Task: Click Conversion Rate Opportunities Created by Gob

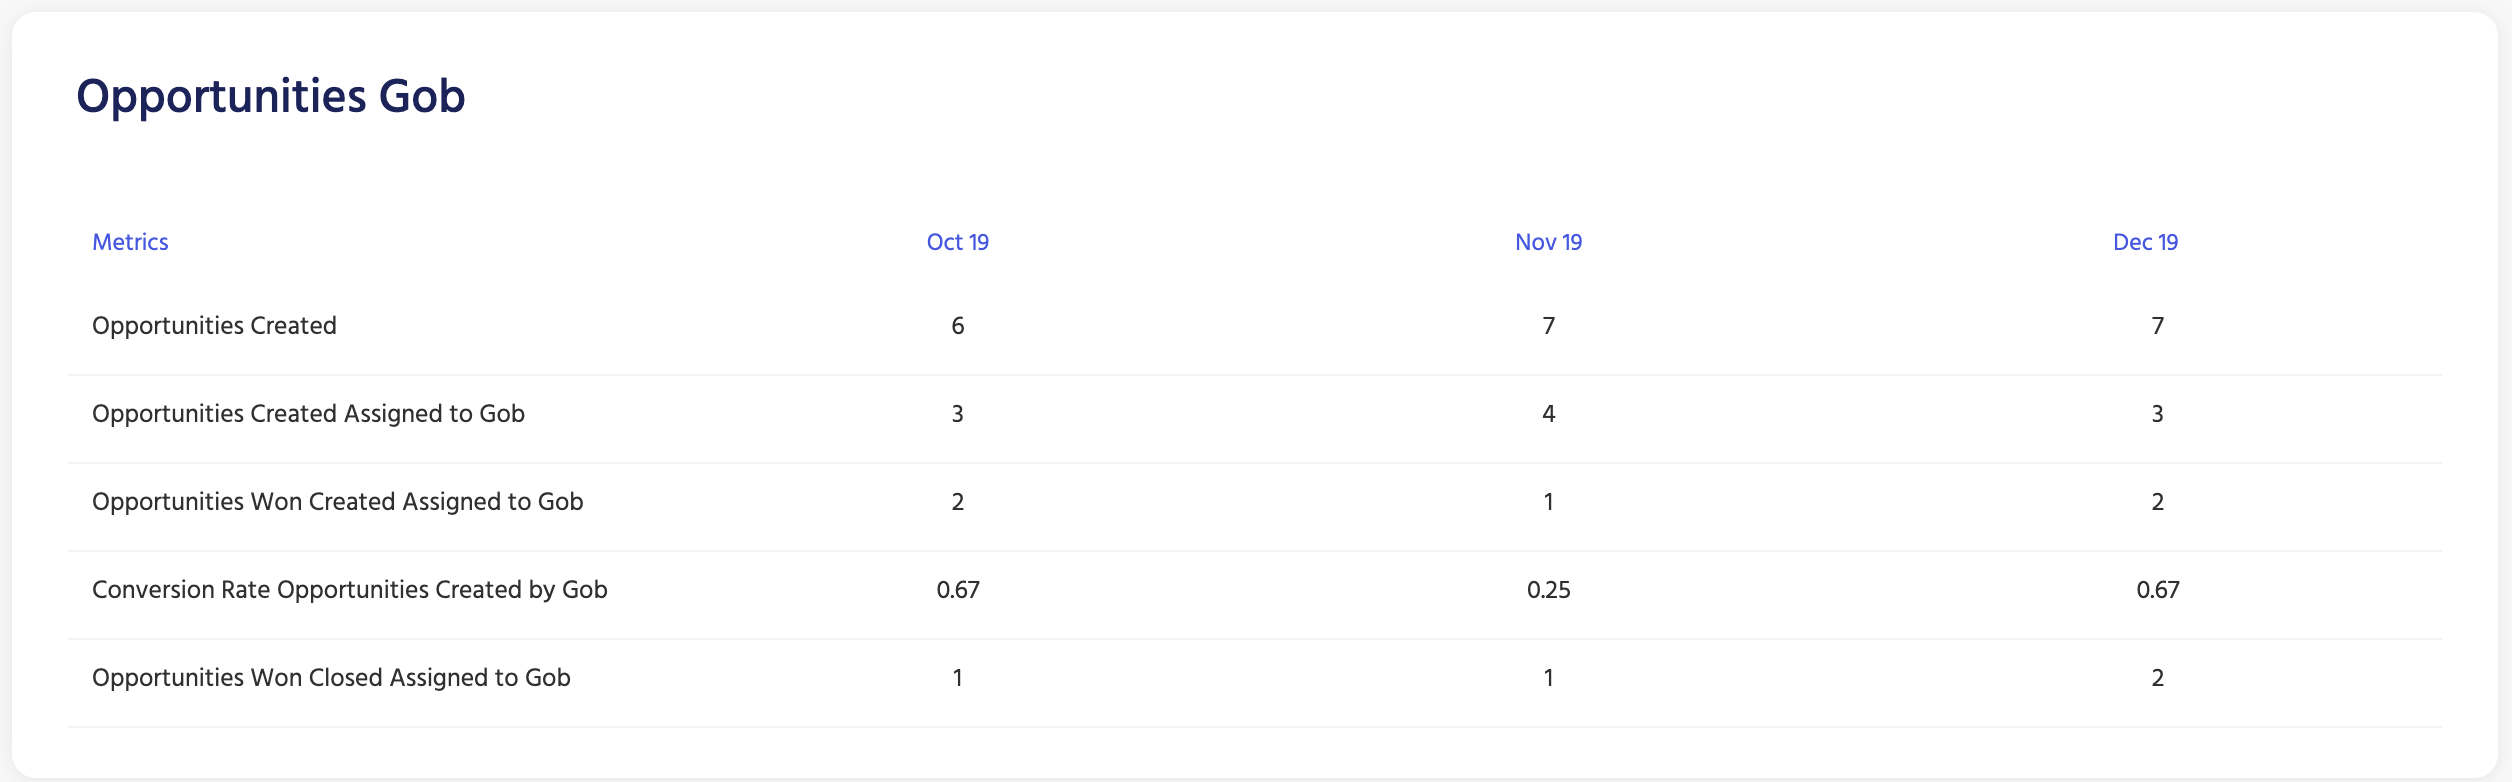Action: point(350,590)
